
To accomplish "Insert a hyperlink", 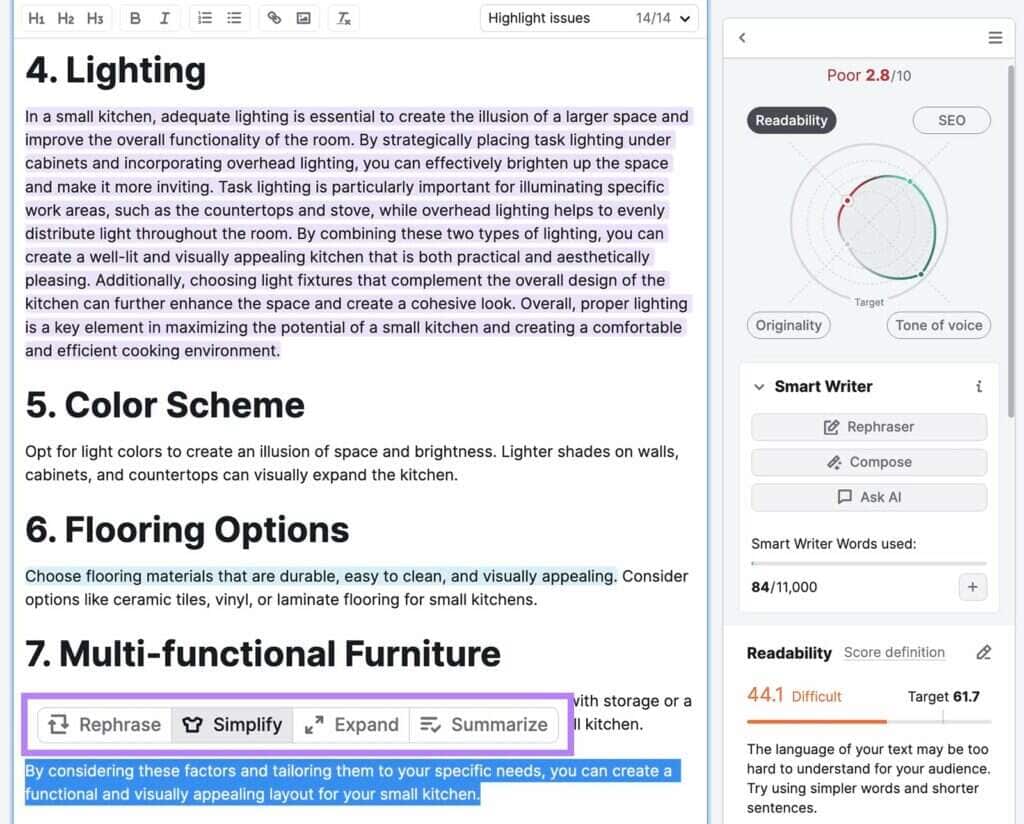I will click(274, 18).
